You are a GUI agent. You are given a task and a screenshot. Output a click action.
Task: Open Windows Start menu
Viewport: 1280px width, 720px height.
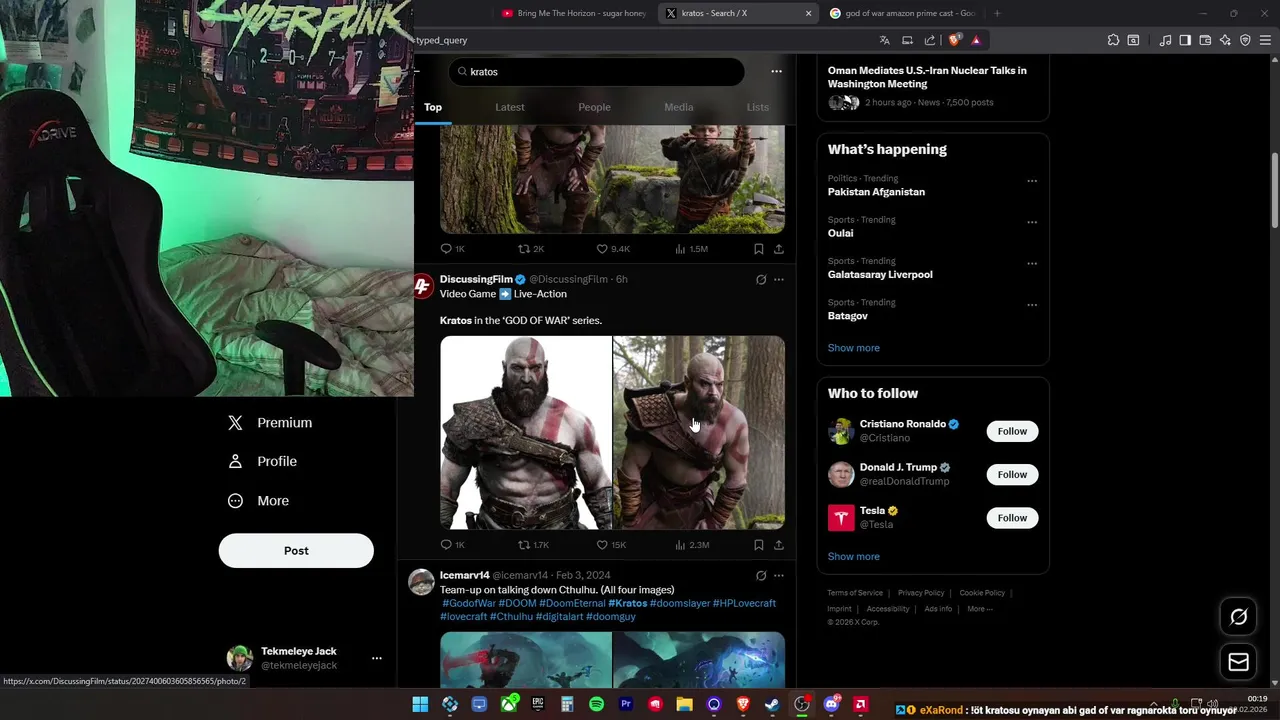point(420,705)
